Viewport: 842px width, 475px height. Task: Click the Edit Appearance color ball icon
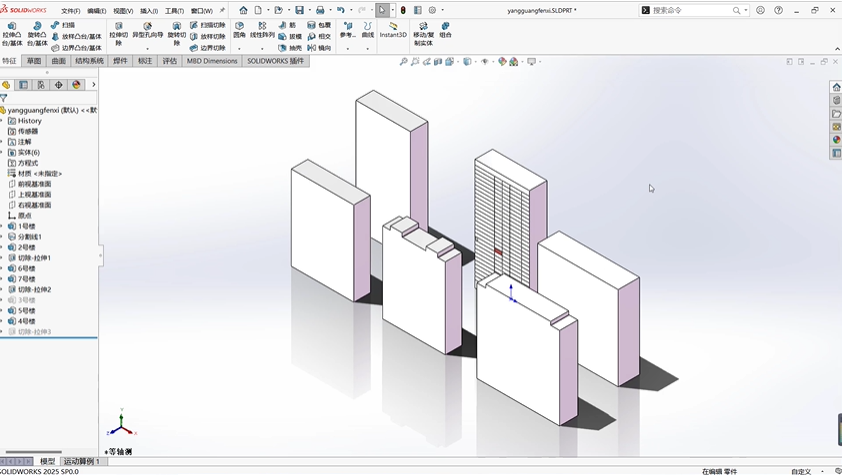pos(500,61)
